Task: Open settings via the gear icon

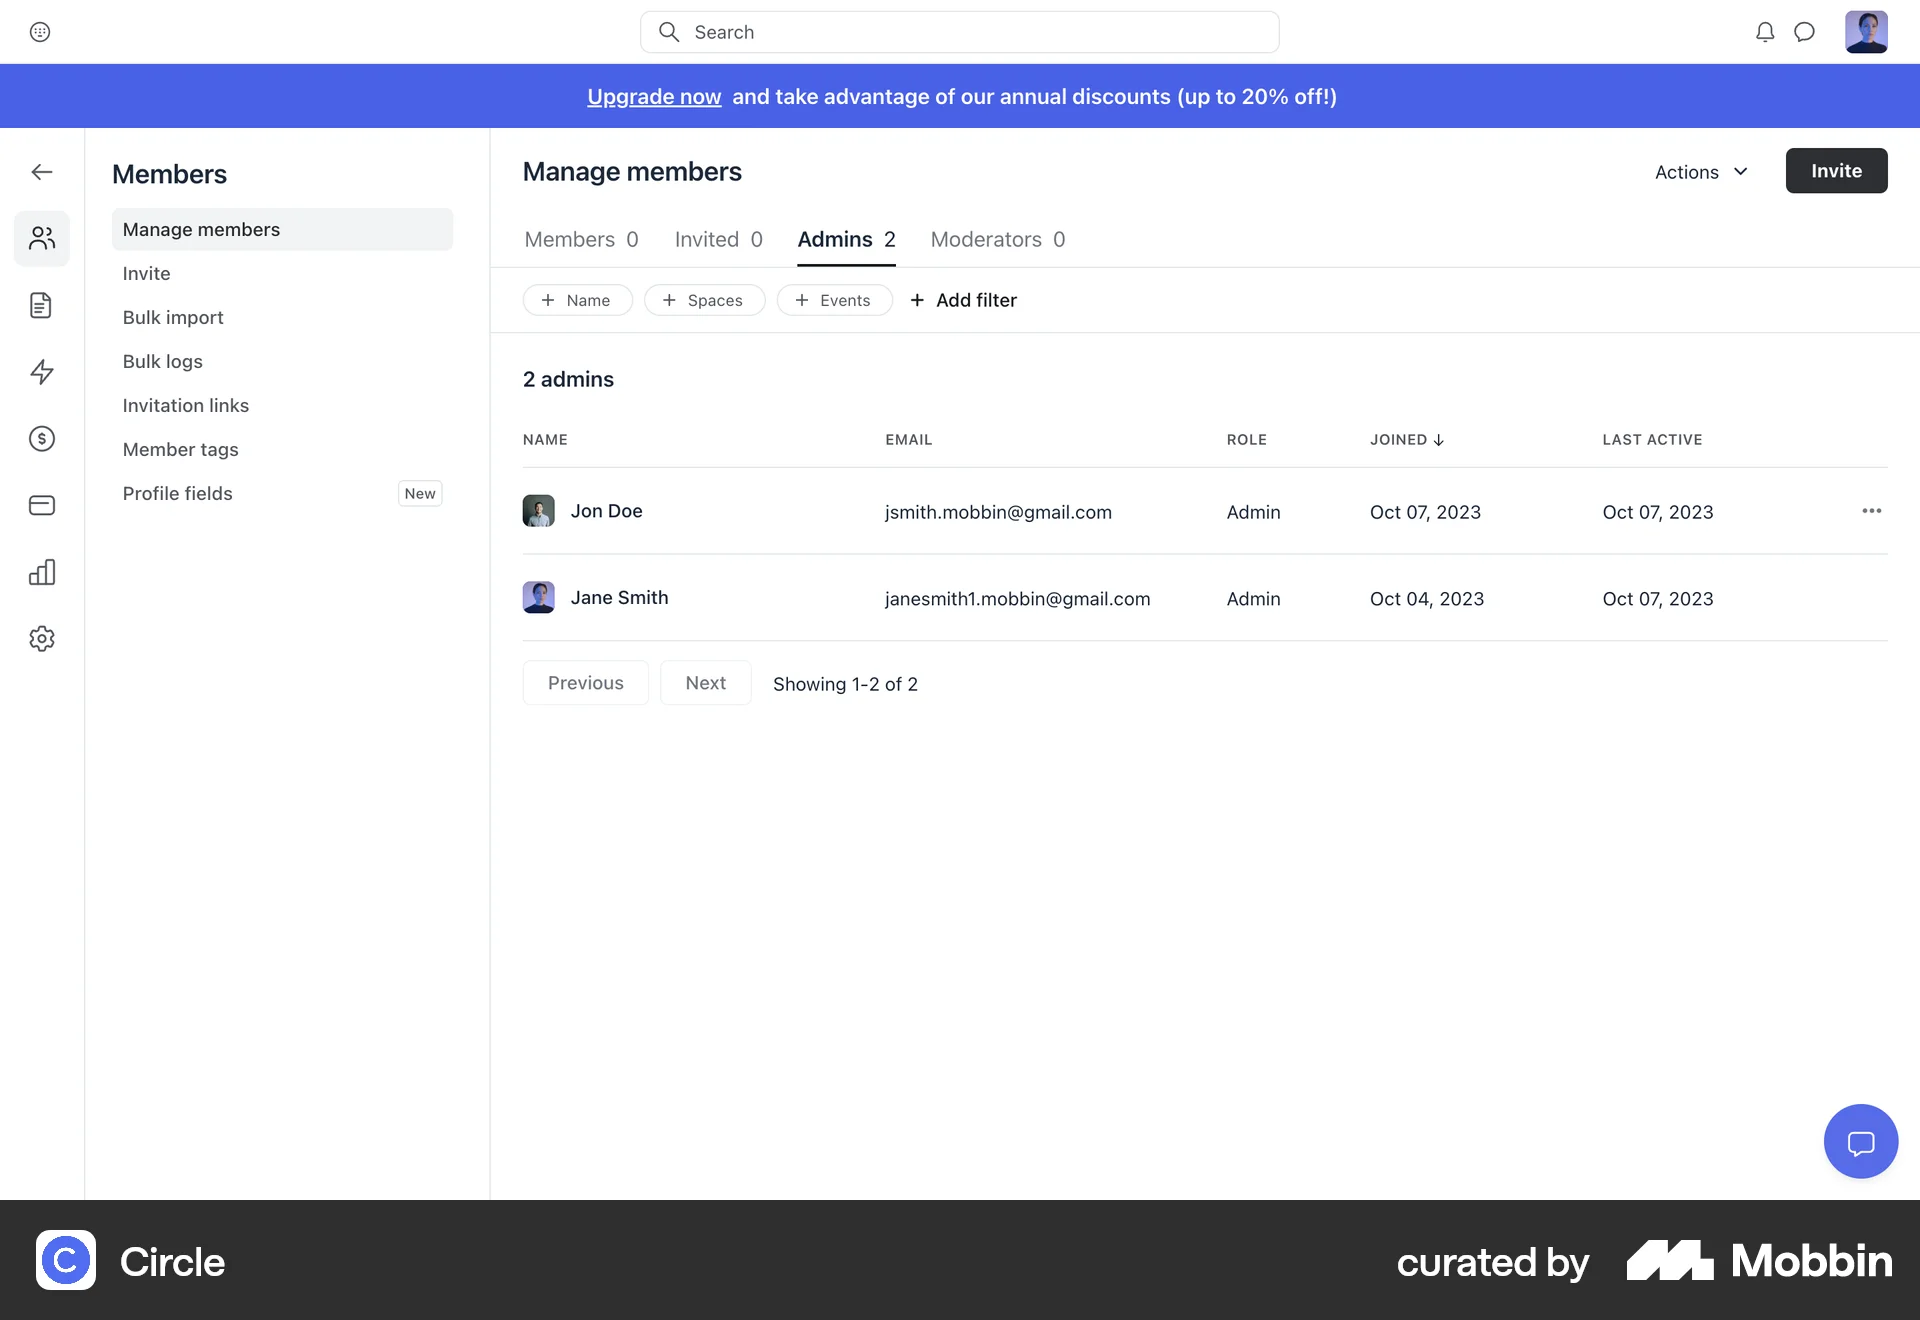Action: tap(41, 638)
